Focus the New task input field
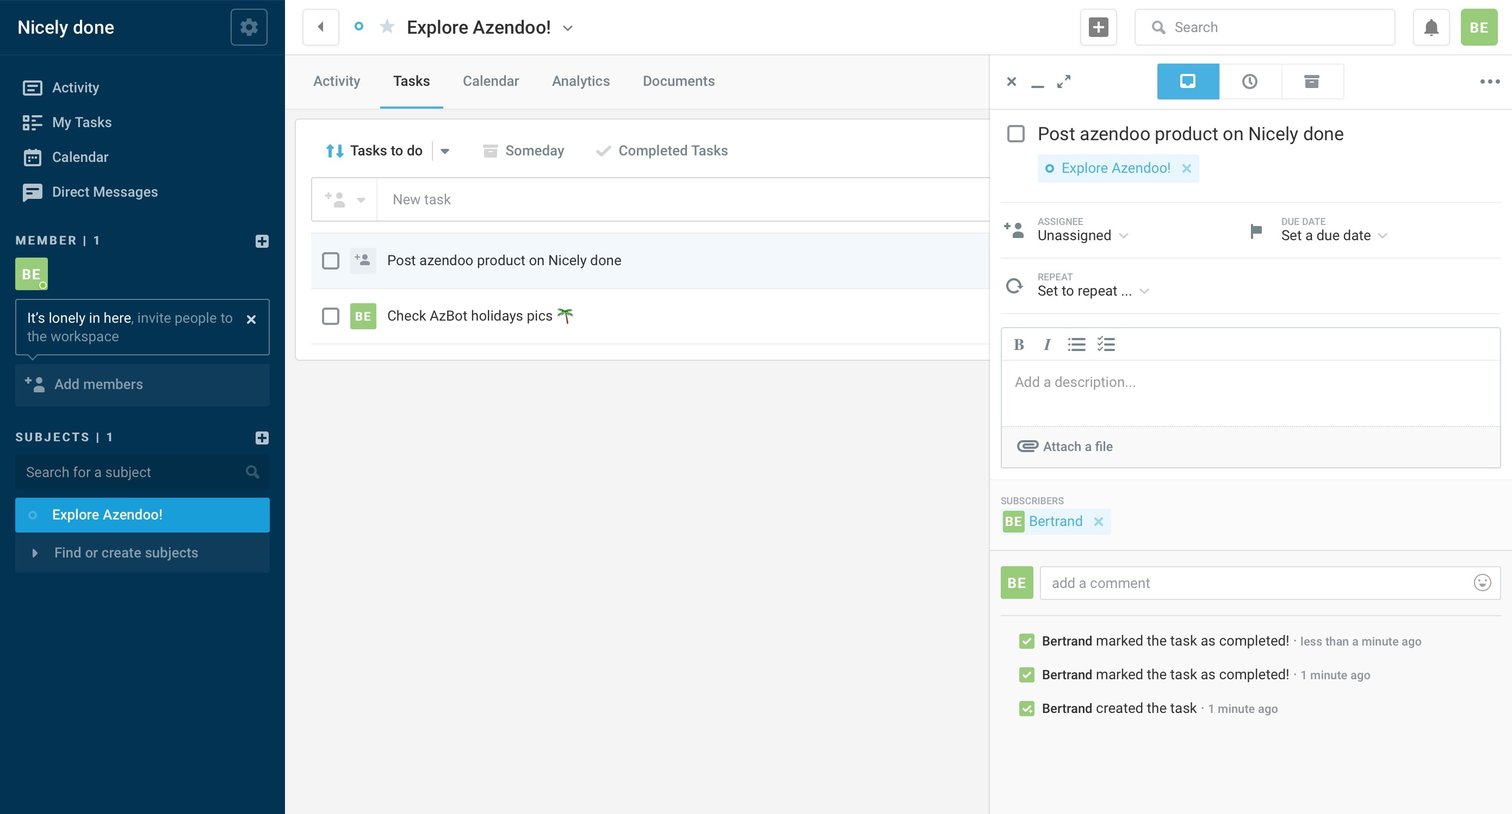The height and width of the screenshot is (814, 1512). tap(683, 200)
